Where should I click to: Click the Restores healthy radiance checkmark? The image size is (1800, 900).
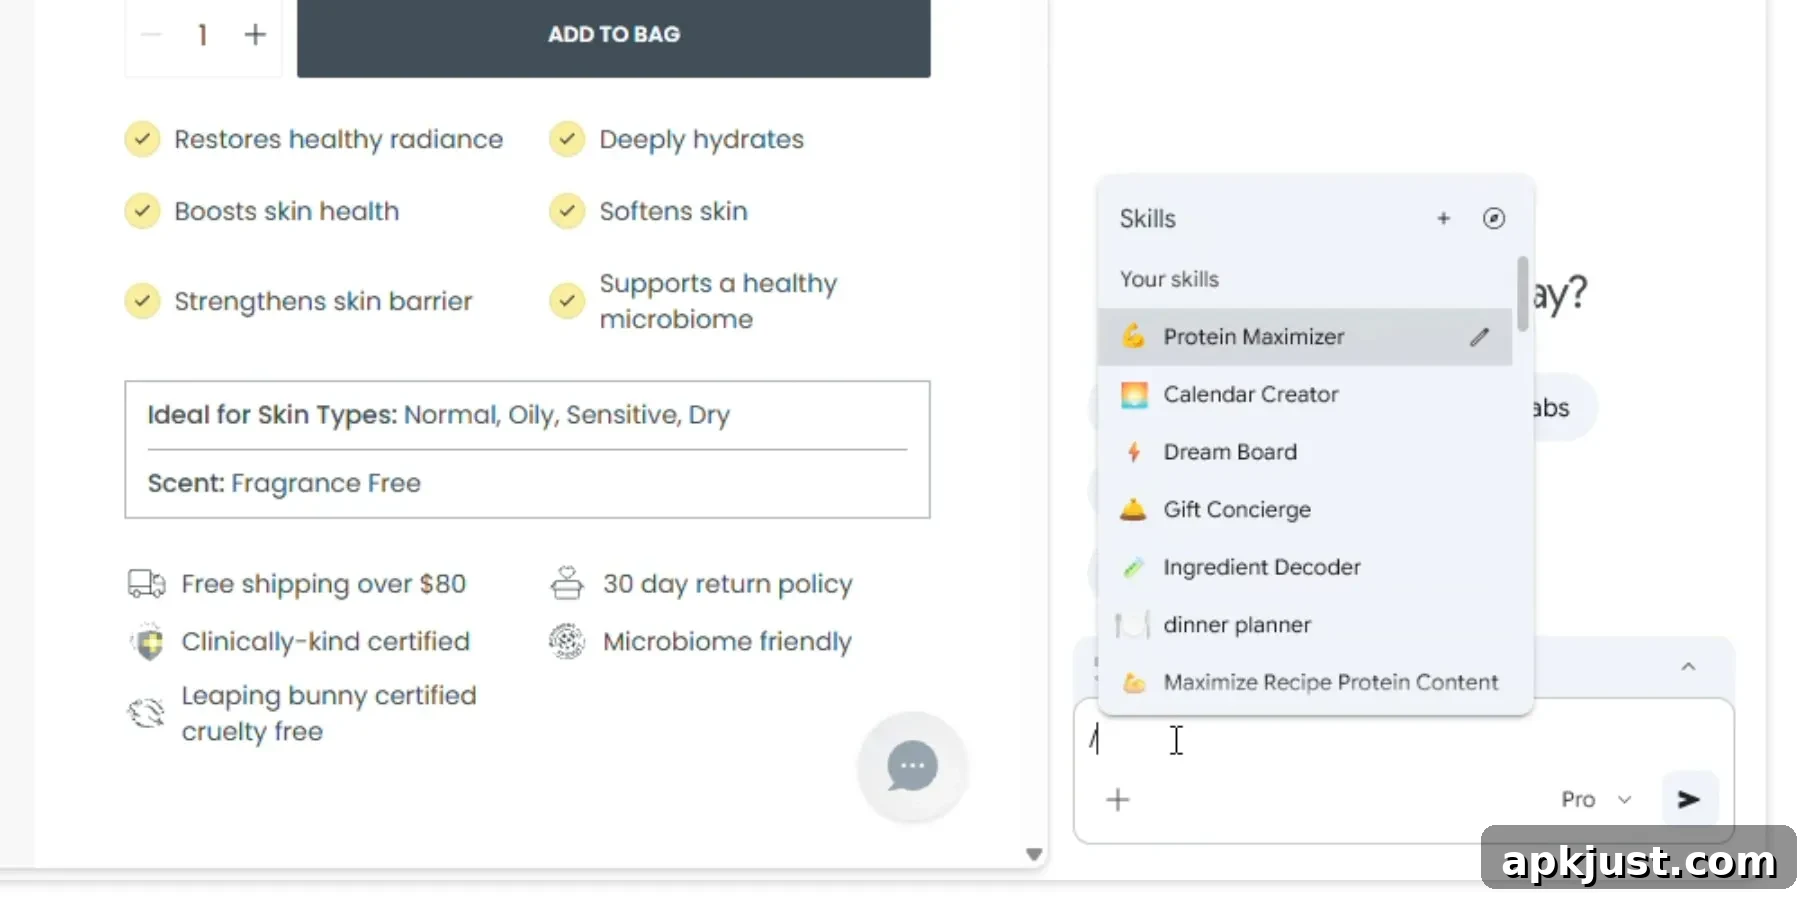coord(142,139)
